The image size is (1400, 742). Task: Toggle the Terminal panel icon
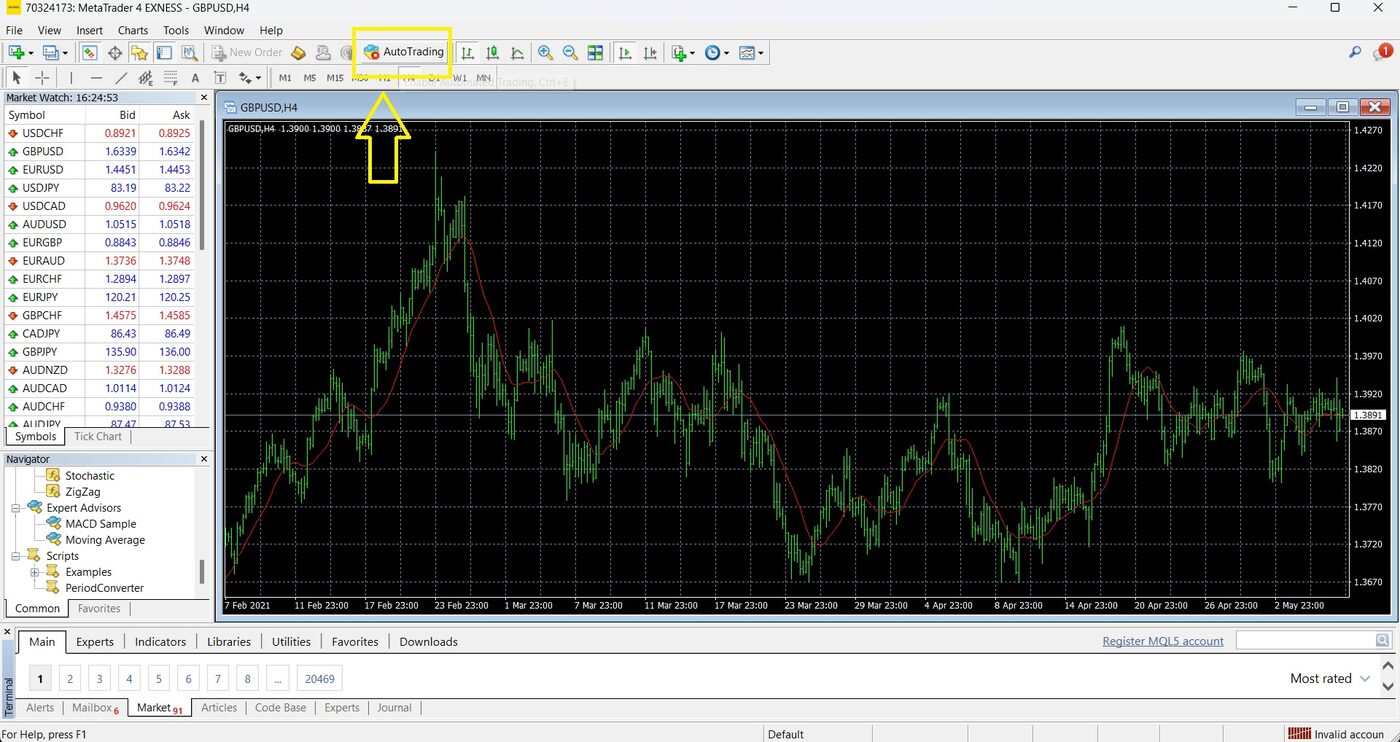click(164, 52)
